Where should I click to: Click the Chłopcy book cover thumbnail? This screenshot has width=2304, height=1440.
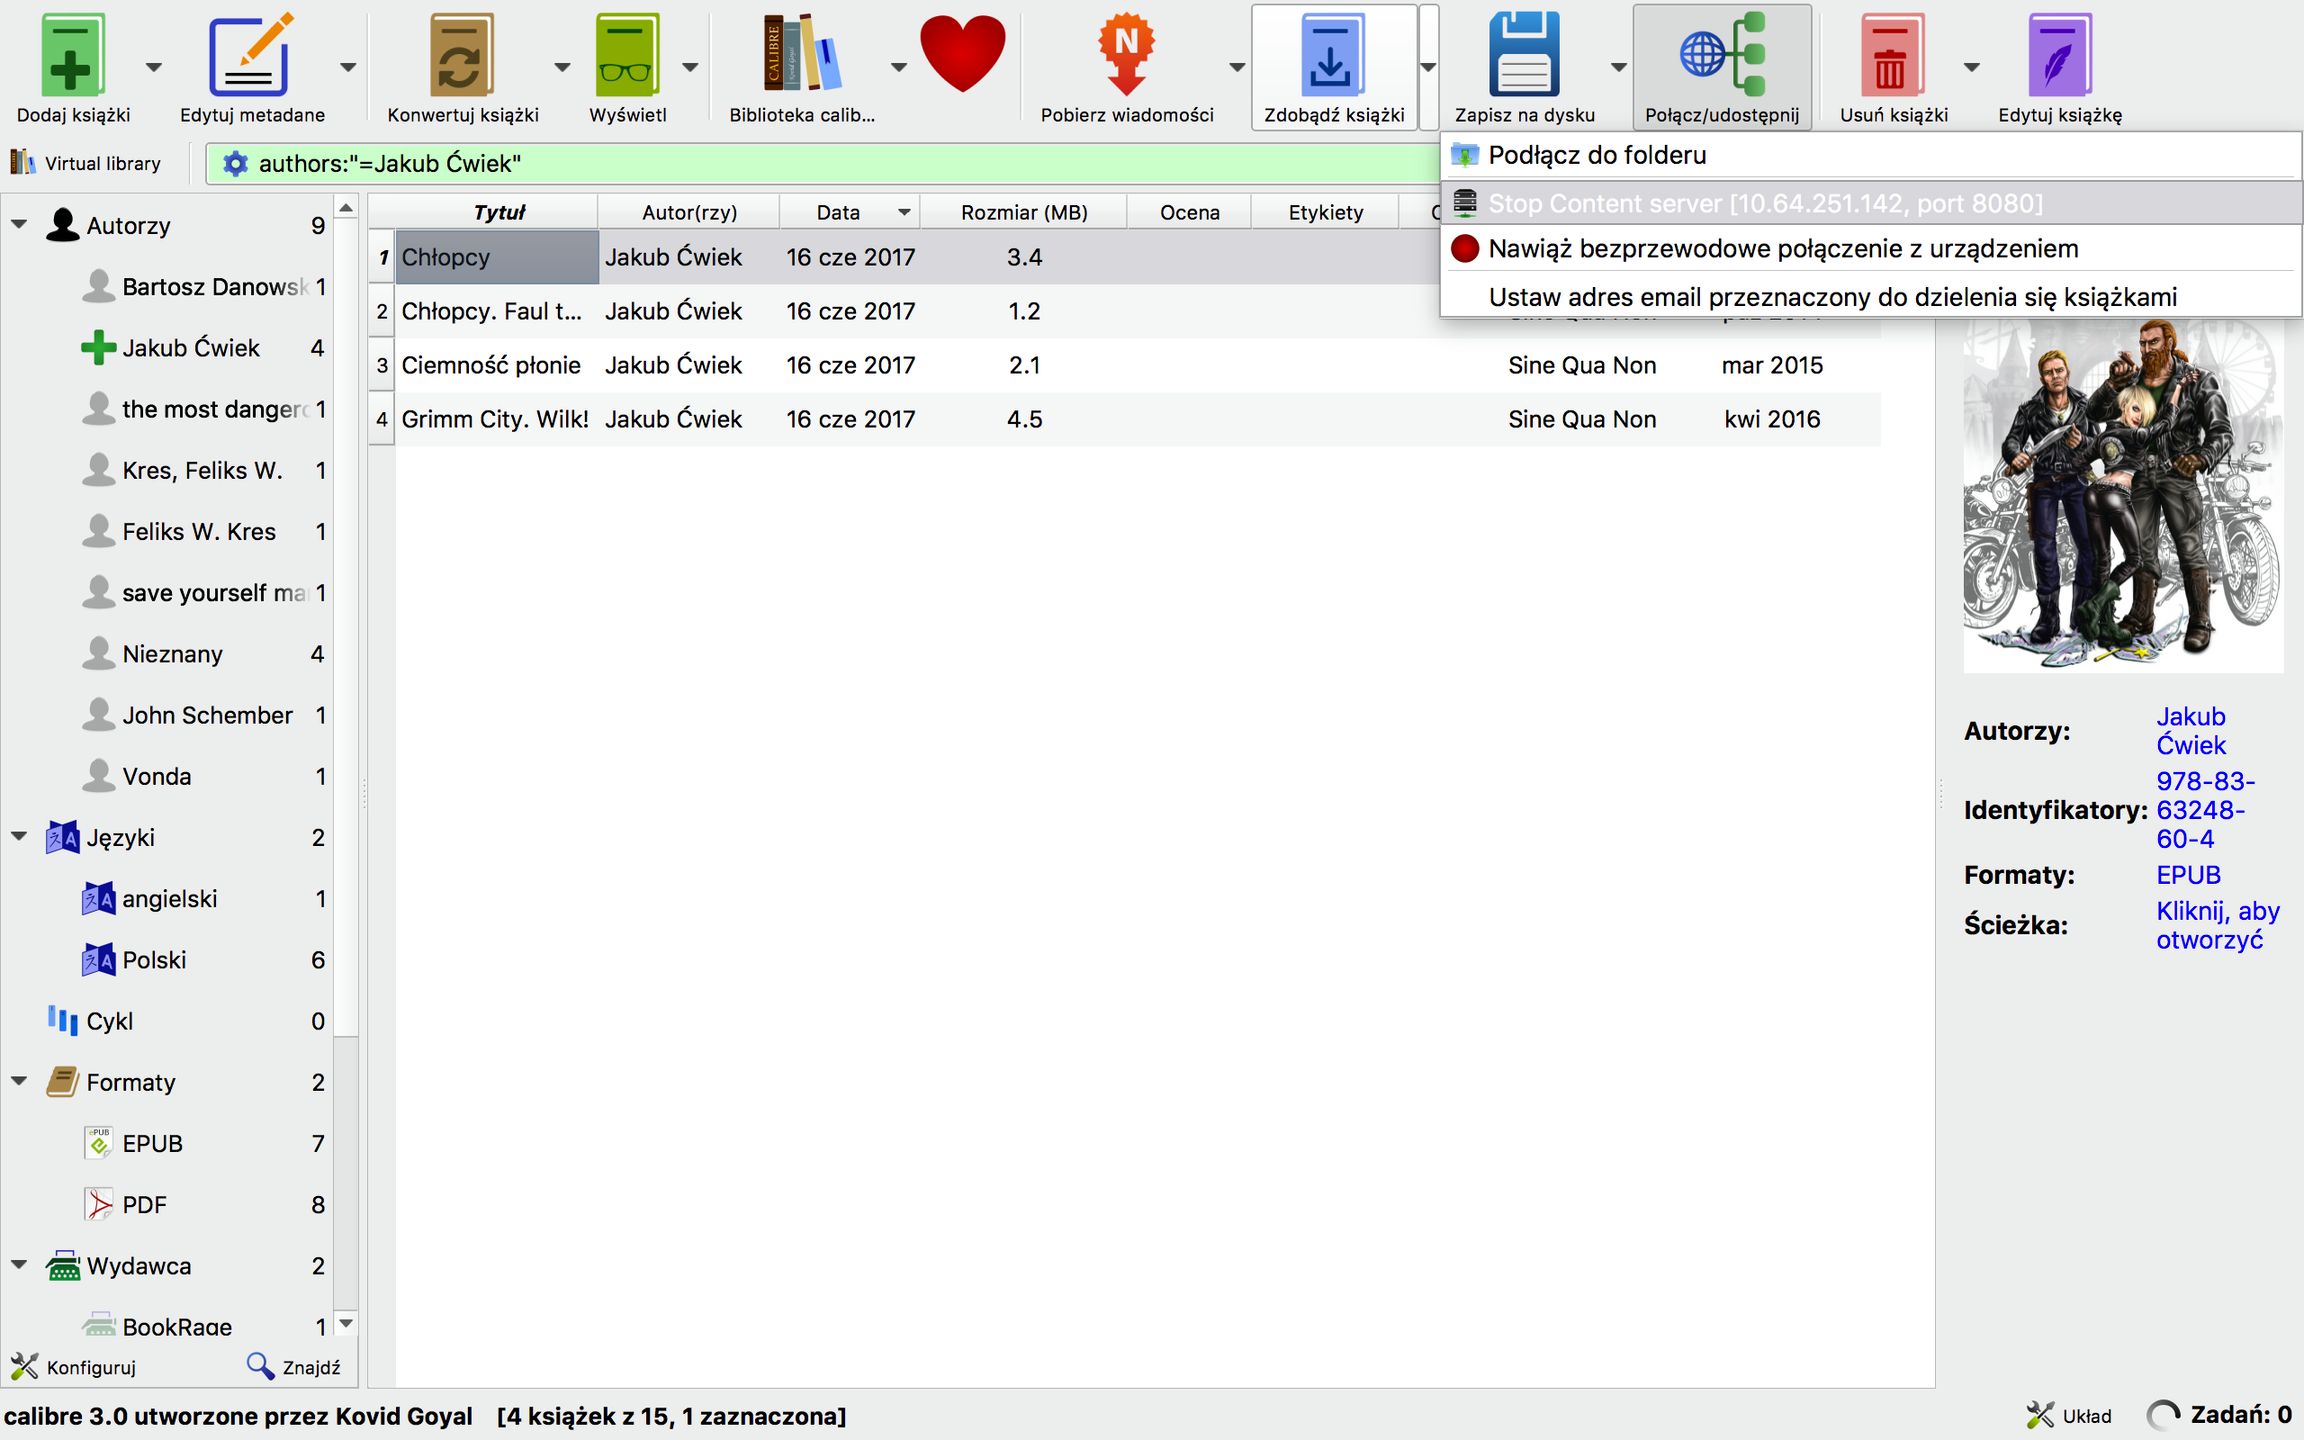tap(2122, 495)
